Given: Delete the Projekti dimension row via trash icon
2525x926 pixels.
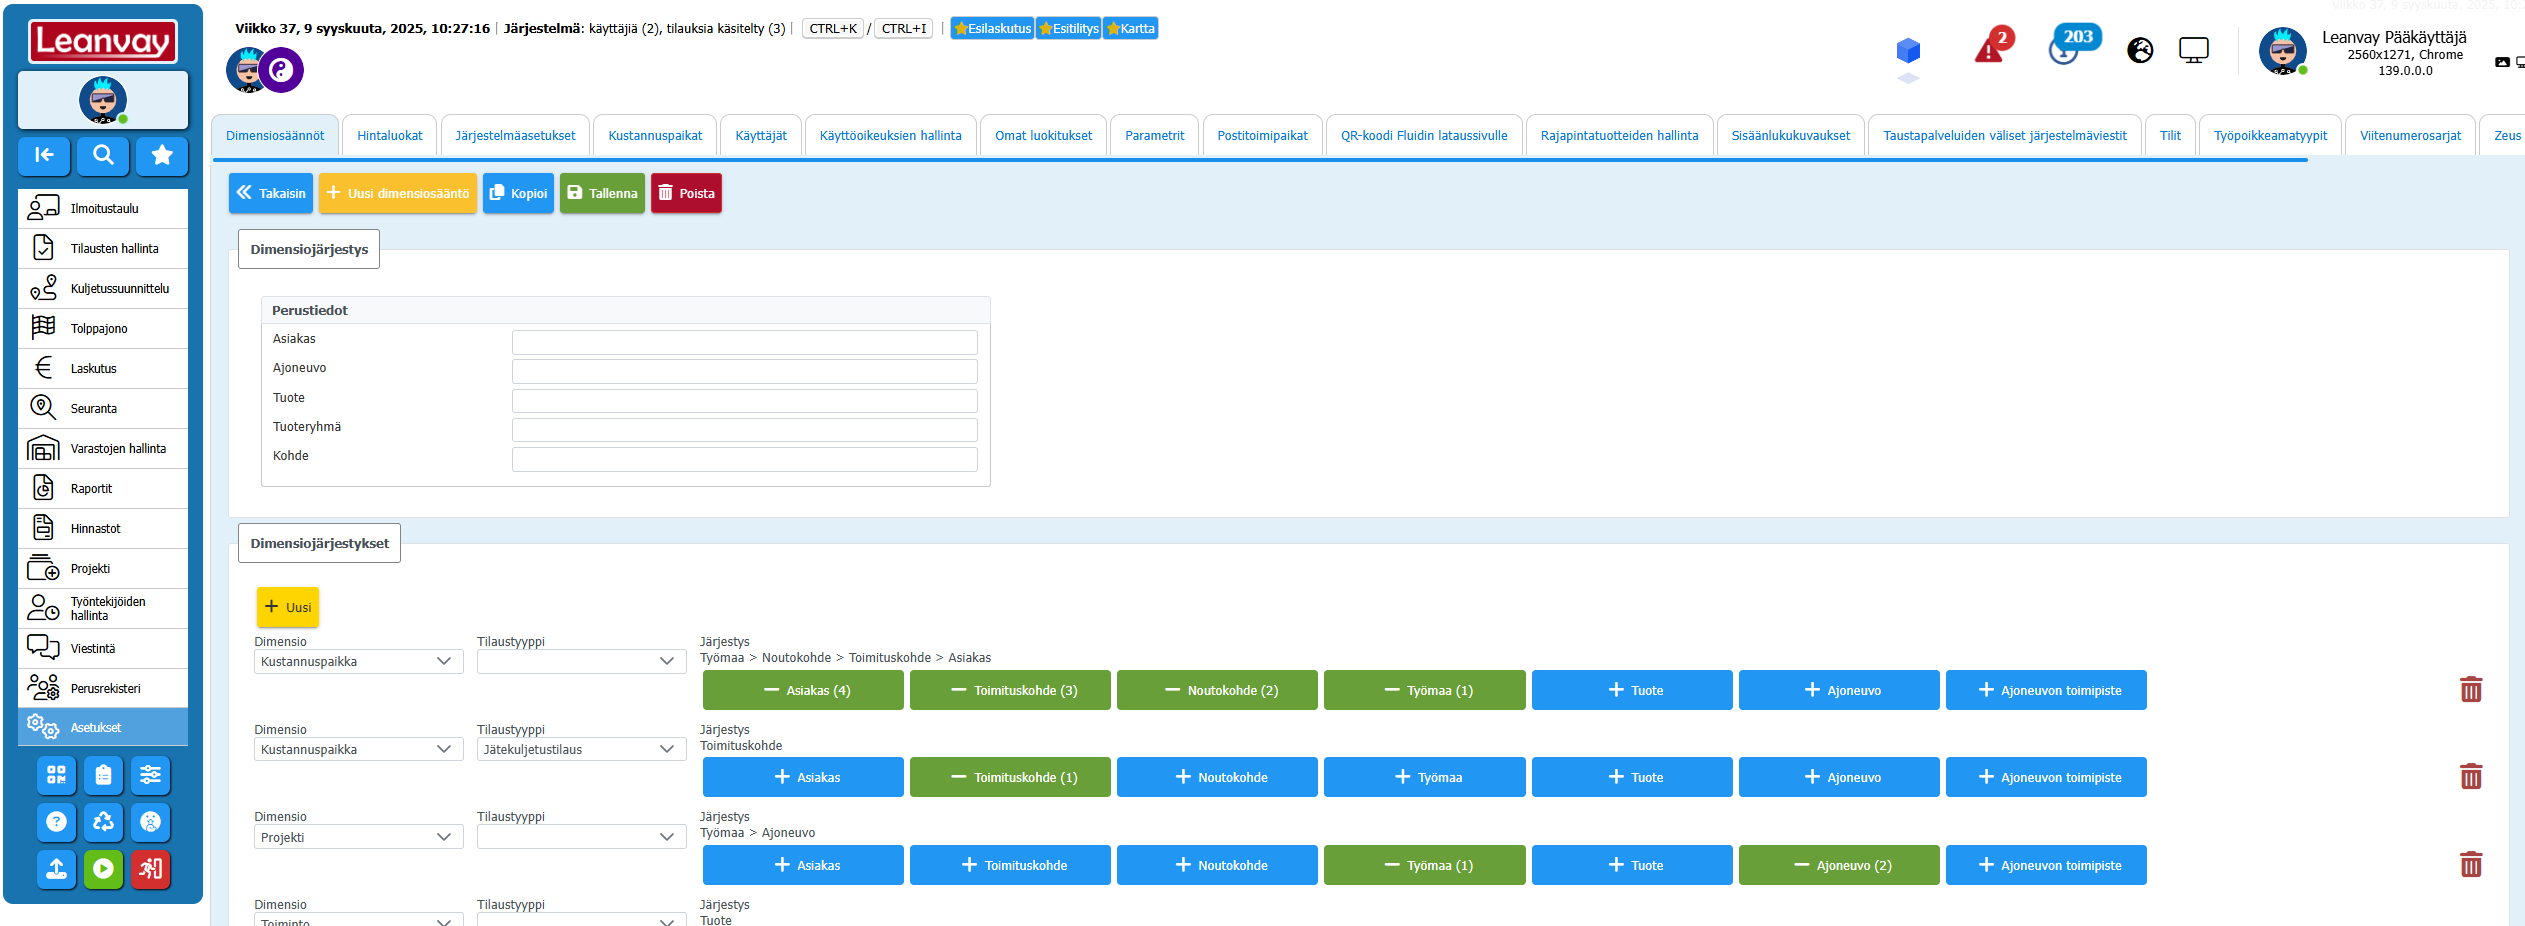Looking at the screenshot, I should click(2470, 865).
